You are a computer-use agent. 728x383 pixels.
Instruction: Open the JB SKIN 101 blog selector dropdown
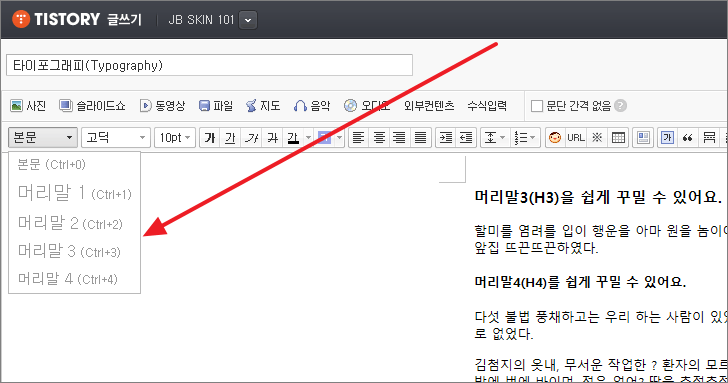coord(248,20)
